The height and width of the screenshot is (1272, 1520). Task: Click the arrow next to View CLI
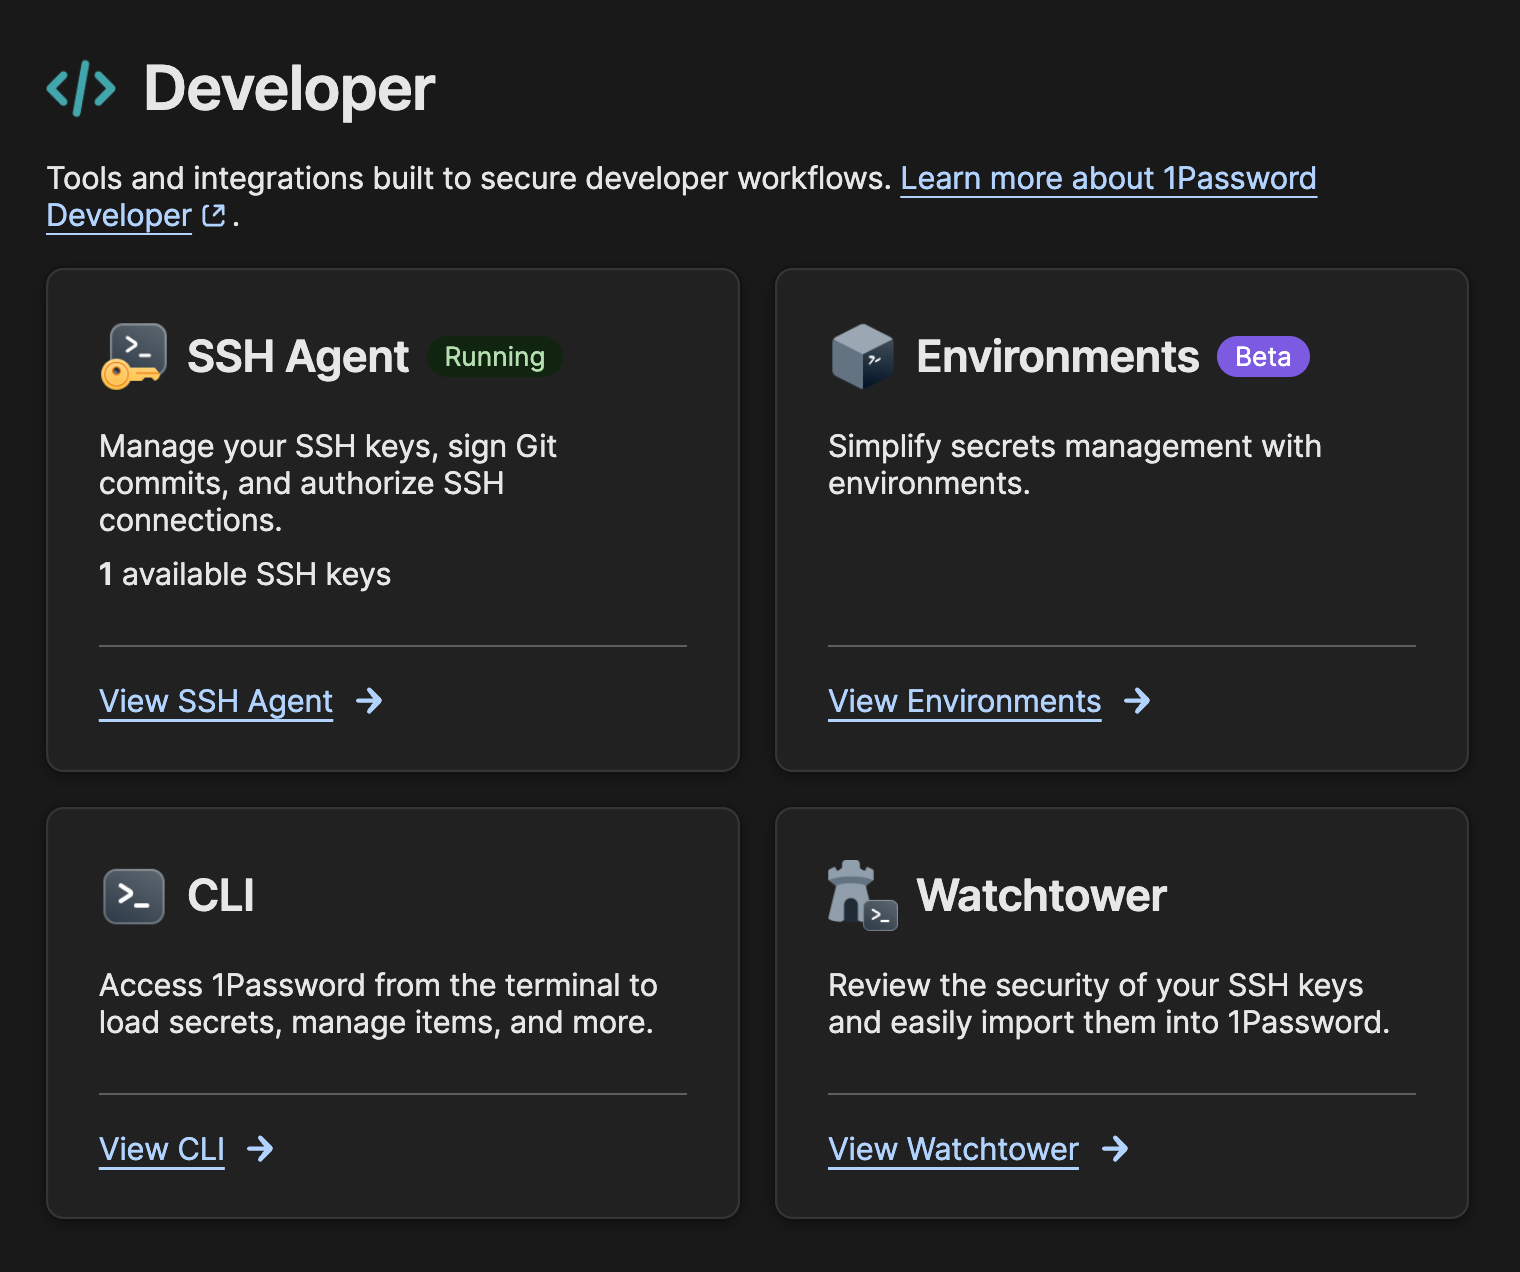(x=260, y=1149)
